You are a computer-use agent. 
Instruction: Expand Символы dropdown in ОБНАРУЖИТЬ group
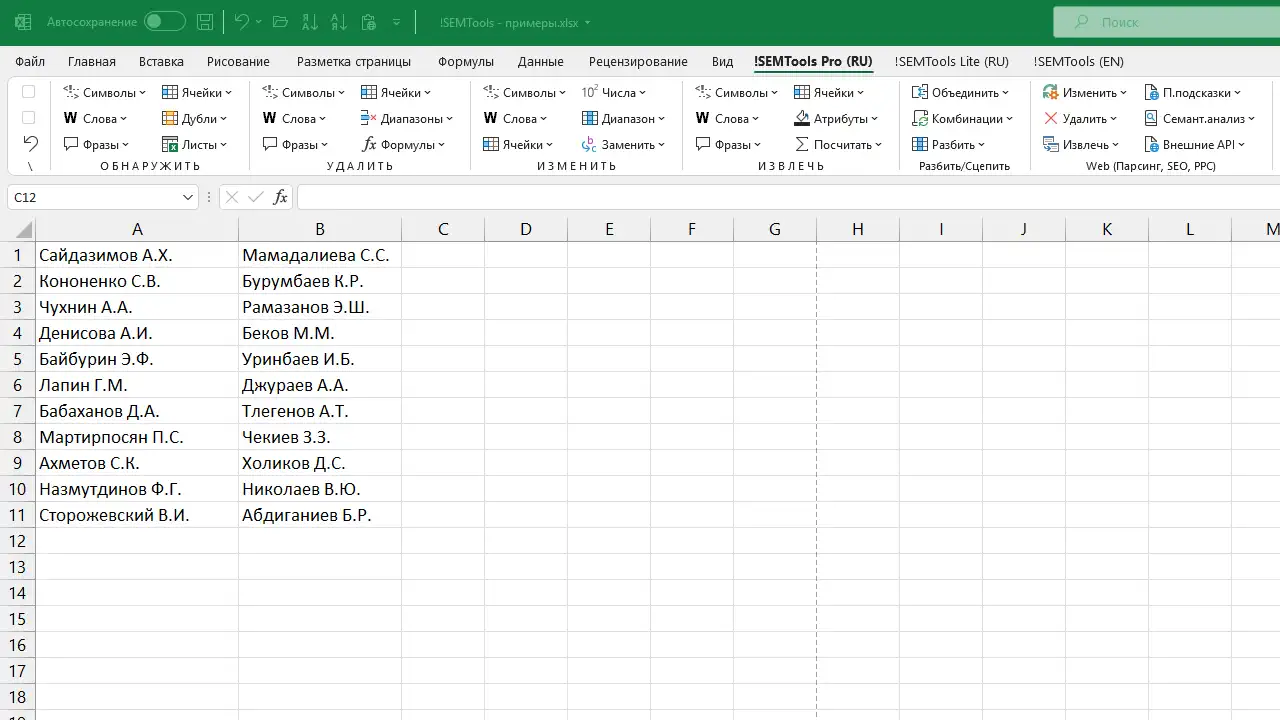click(x=104, y=92)
